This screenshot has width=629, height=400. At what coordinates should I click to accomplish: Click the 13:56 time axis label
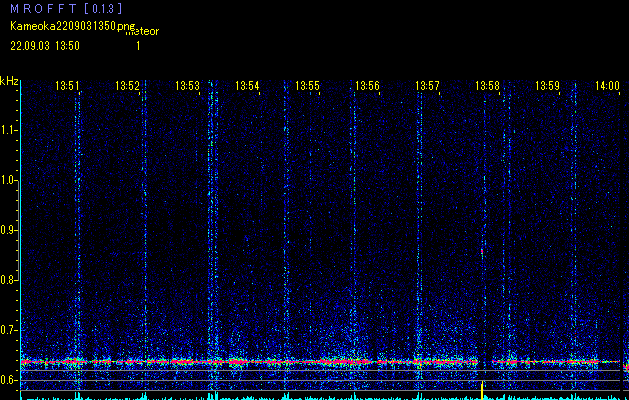click(367, 86)
